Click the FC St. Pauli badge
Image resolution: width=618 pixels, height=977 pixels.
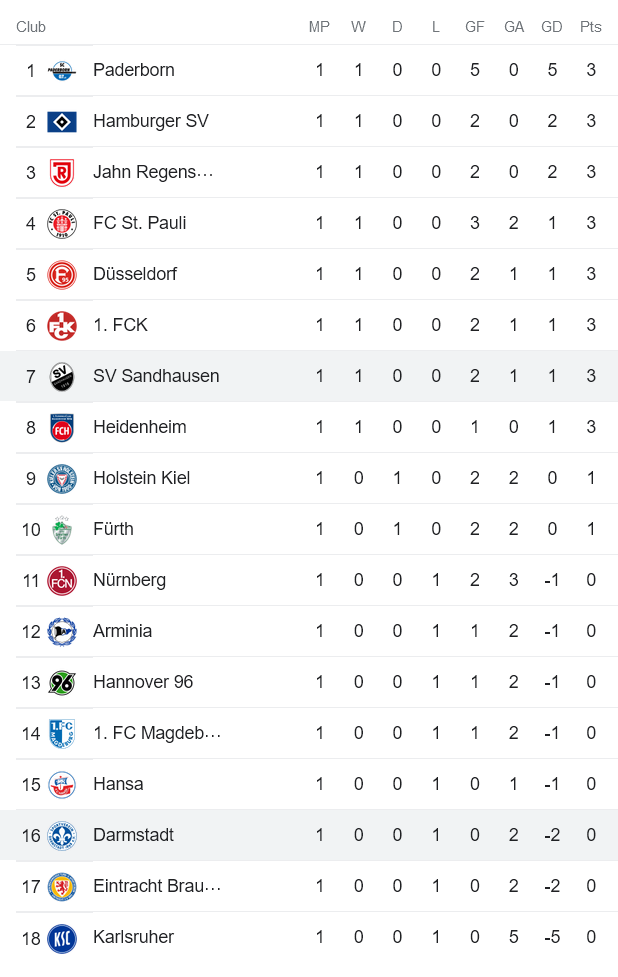[x=60, y=223]
